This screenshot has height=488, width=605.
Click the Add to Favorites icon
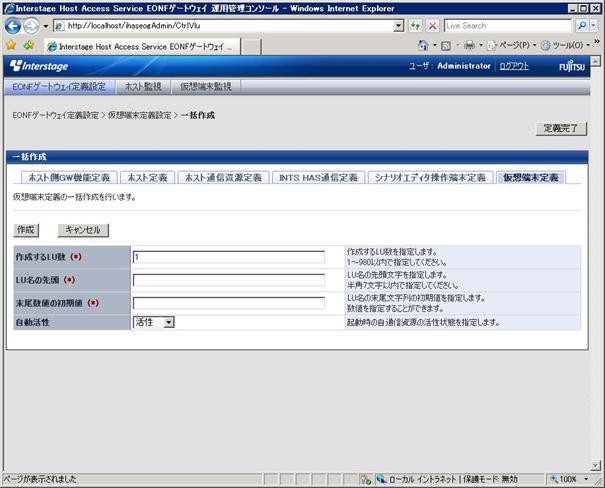[29, 46]
